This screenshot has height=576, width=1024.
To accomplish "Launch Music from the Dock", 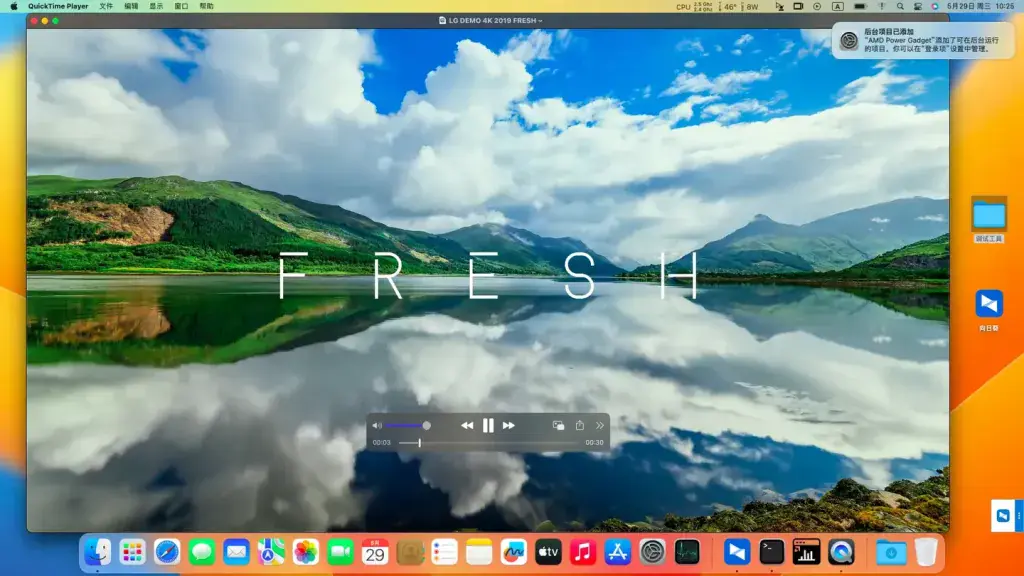I will pyautogui.click(x=583, y=552).
